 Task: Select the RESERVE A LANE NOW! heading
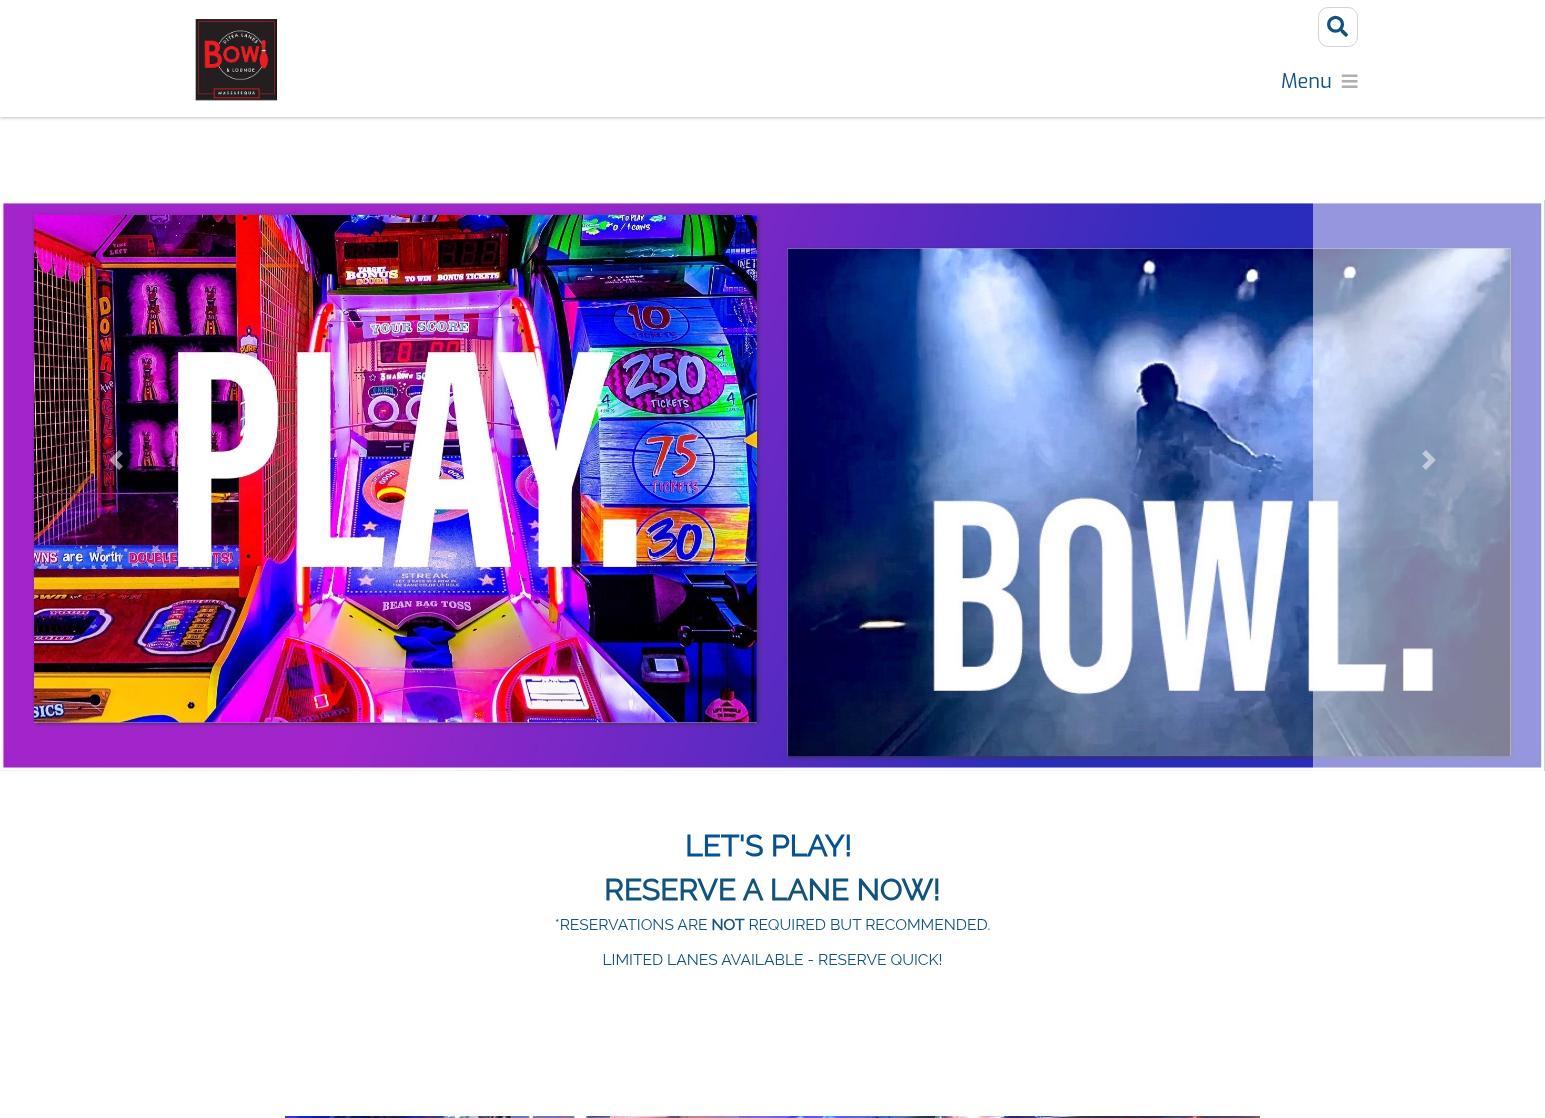(x=771, y=890)
